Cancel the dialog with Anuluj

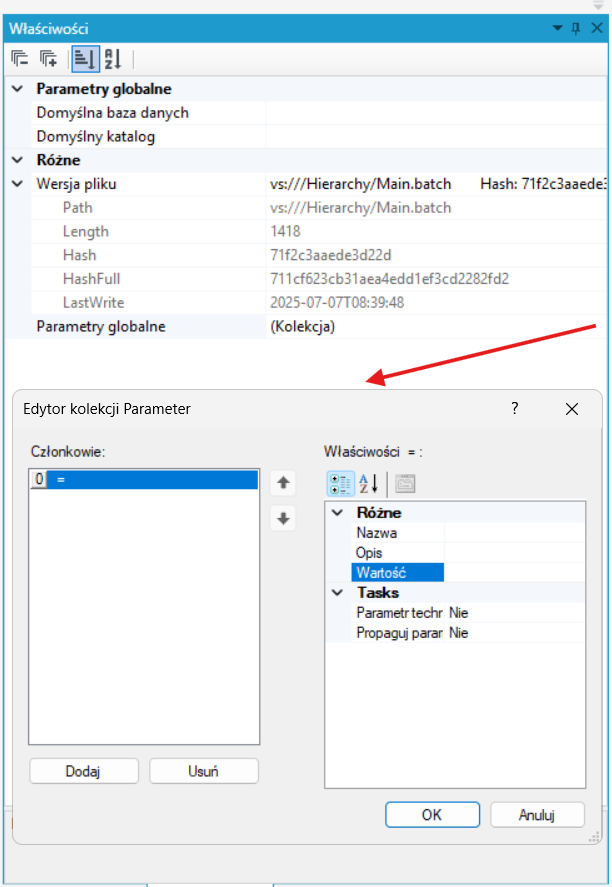[537, 815]
